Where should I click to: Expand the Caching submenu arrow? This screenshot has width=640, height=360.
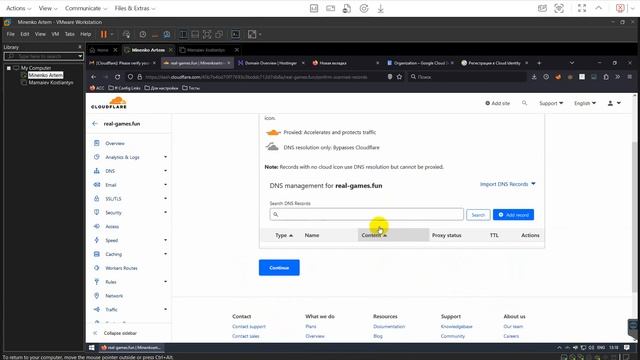pos(166,254)
